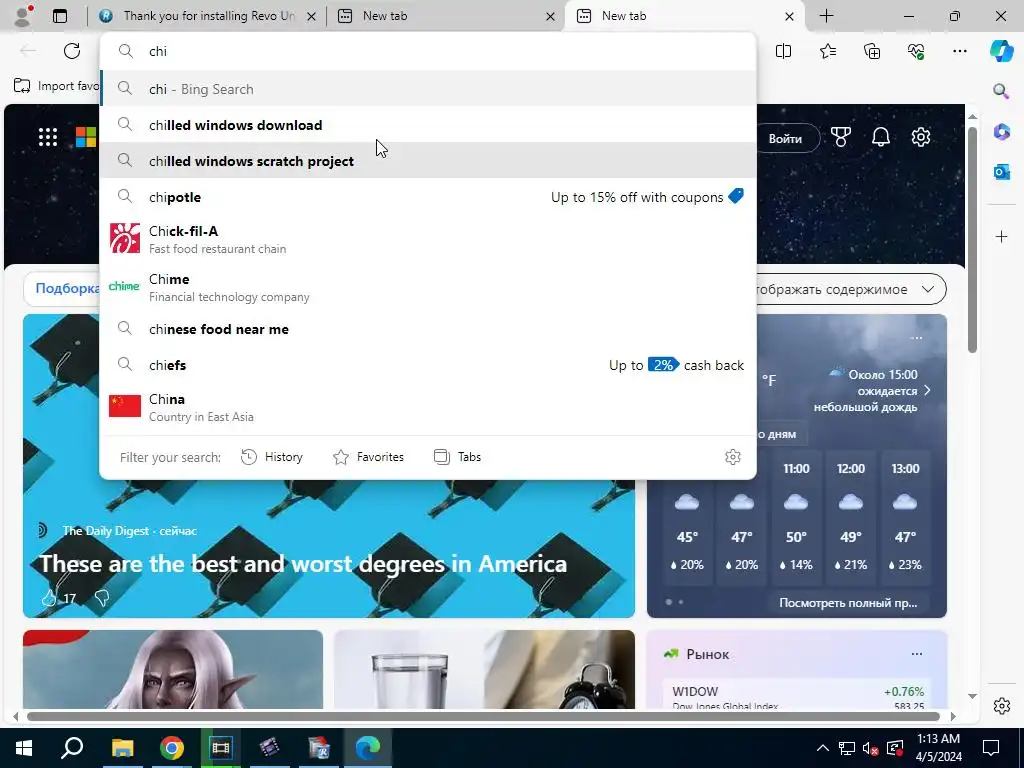Viewport: 1024px width, 768px height.
Task: Open Microsoft Rewards trophy icon
Action: coord(840,137)
